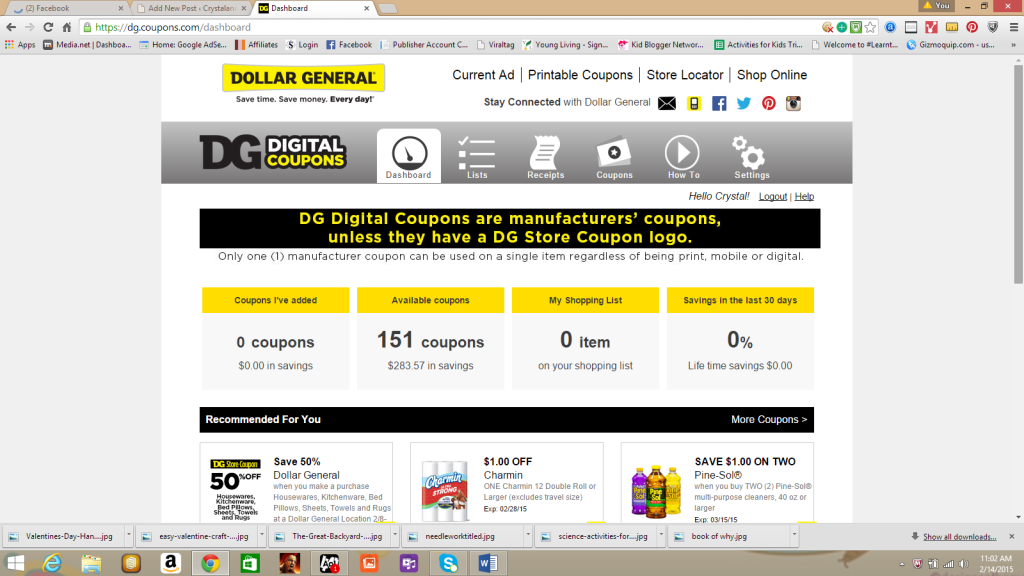Click the page vertical scrollbar
Image resolution: width=1024 pixels, height=576 pixels.
pyautogui.click(x=1018, y=174)
